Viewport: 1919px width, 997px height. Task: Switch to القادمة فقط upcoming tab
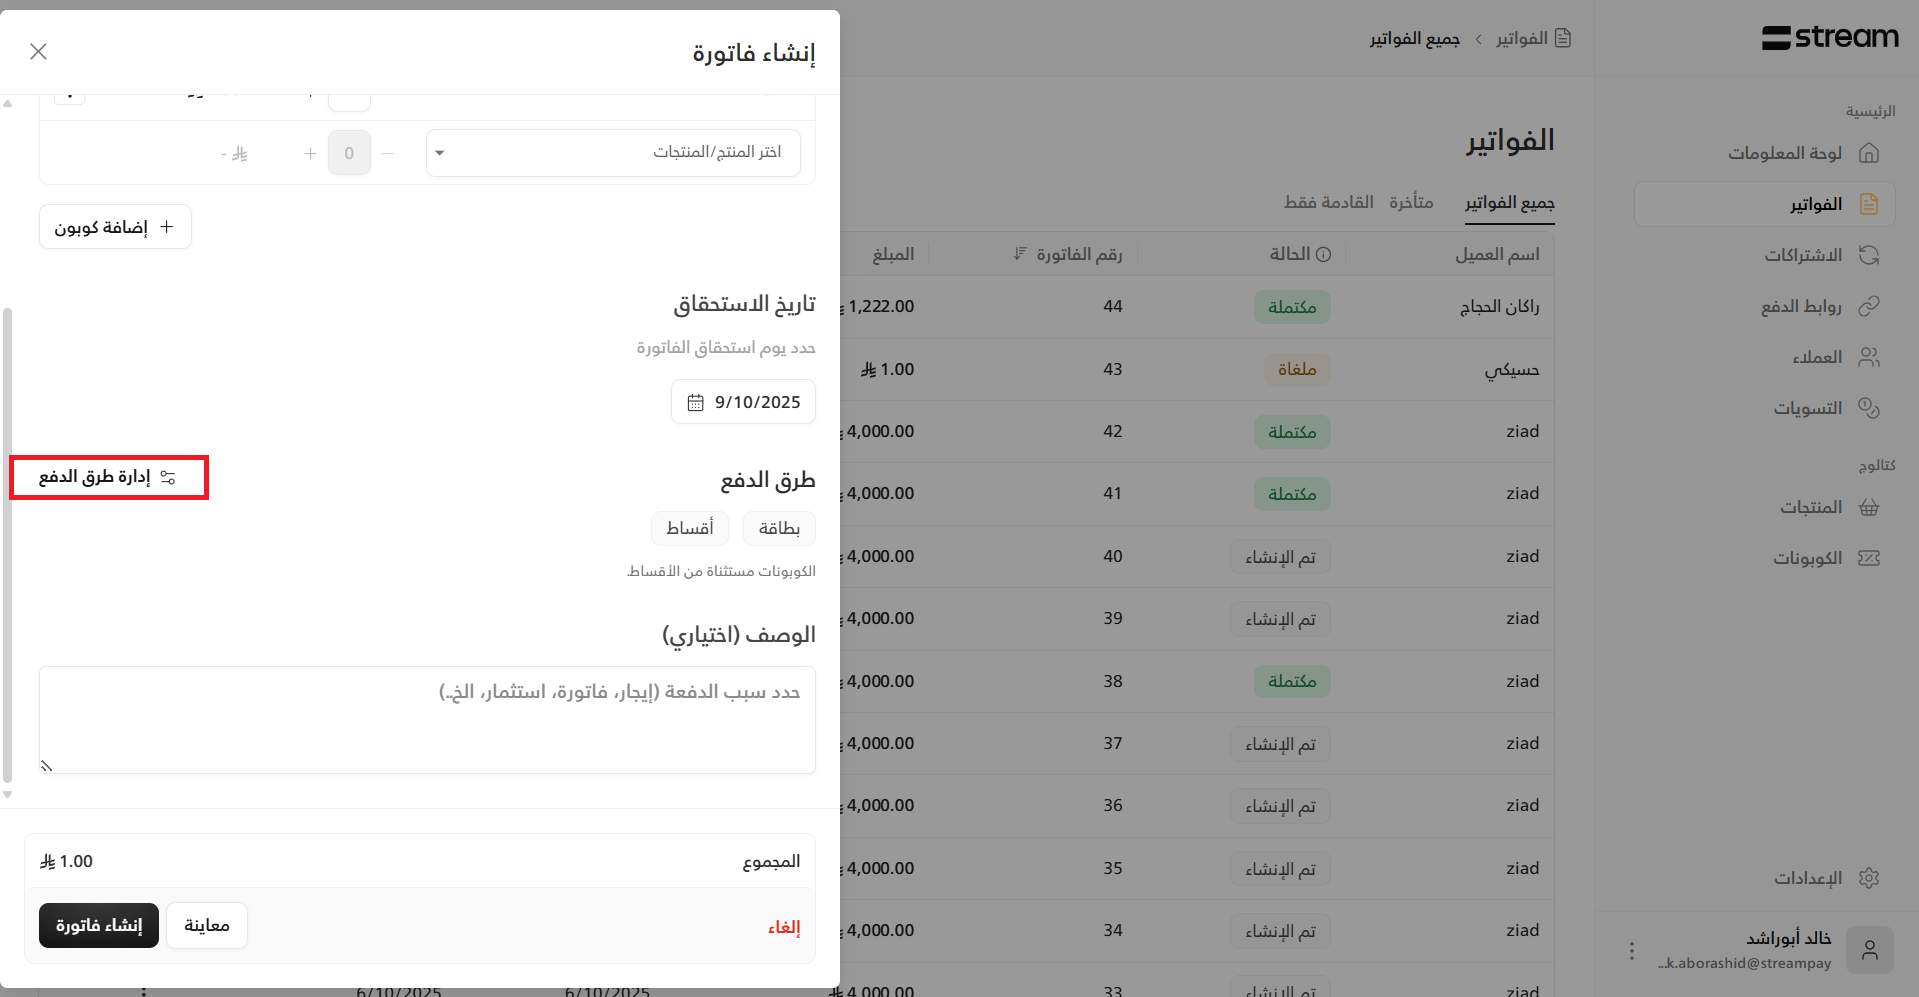(1328, 202)
